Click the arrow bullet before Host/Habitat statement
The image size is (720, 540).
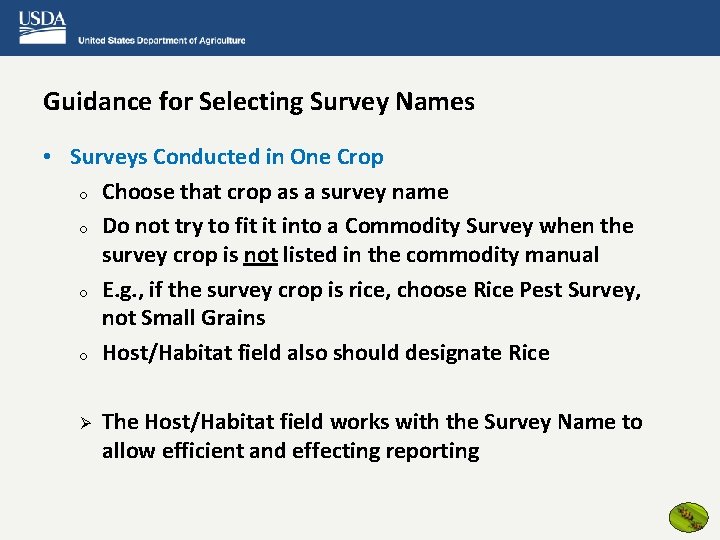point(85,422)
